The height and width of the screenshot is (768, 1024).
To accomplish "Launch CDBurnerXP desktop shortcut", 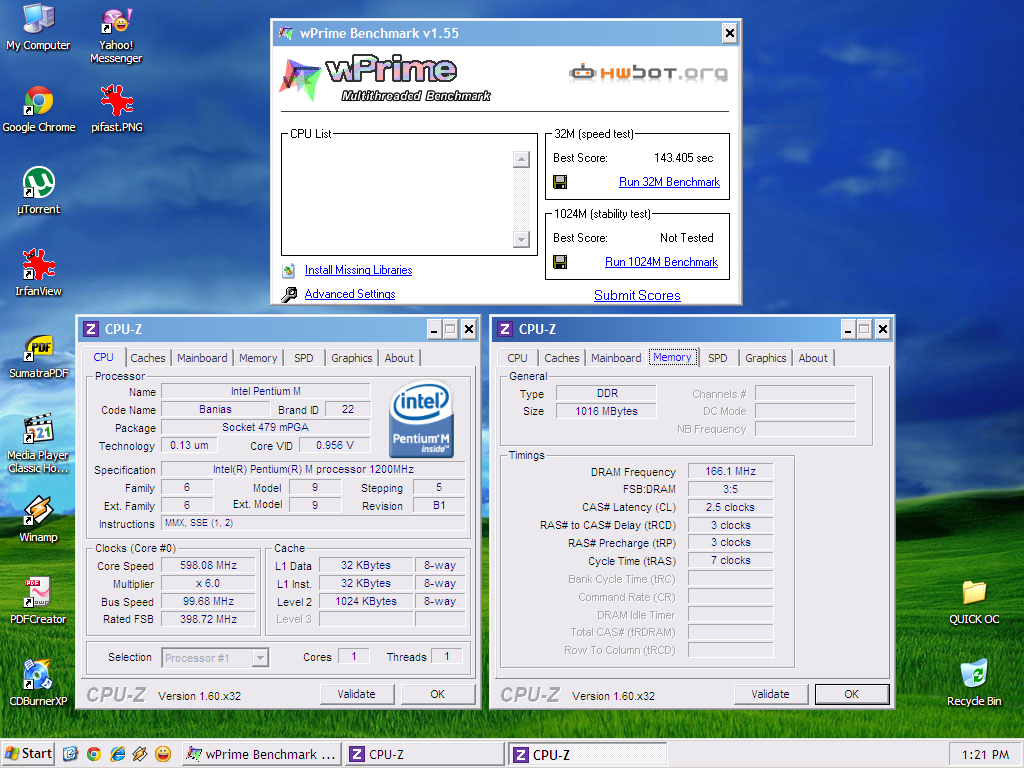I will click(39, 683).
